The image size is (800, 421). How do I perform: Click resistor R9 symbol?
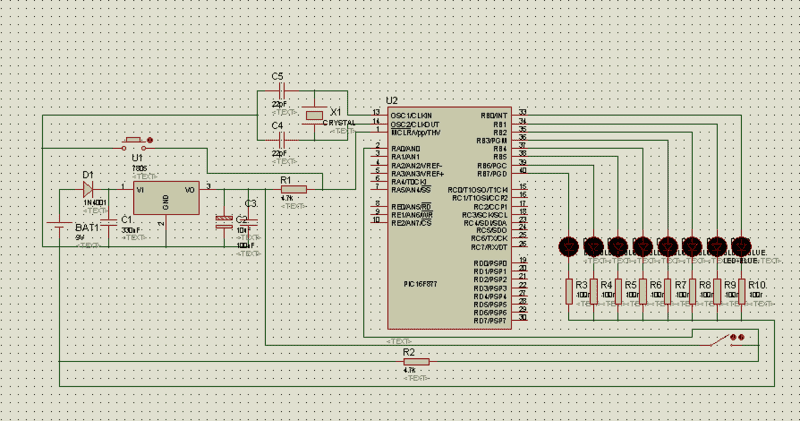click(x=717, y=292)
